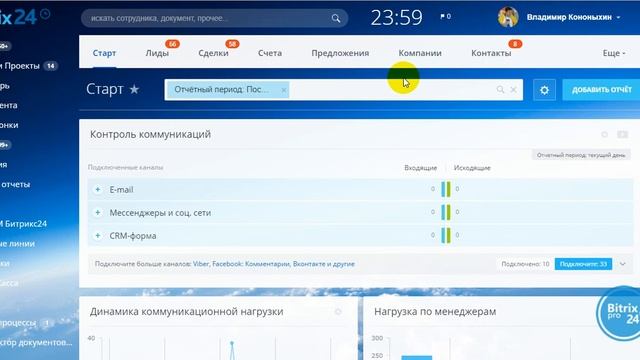Expand Мессенджеры и соц. сети row
The height and width of the screenshot is (360, 640).
(x=98, y=212)
